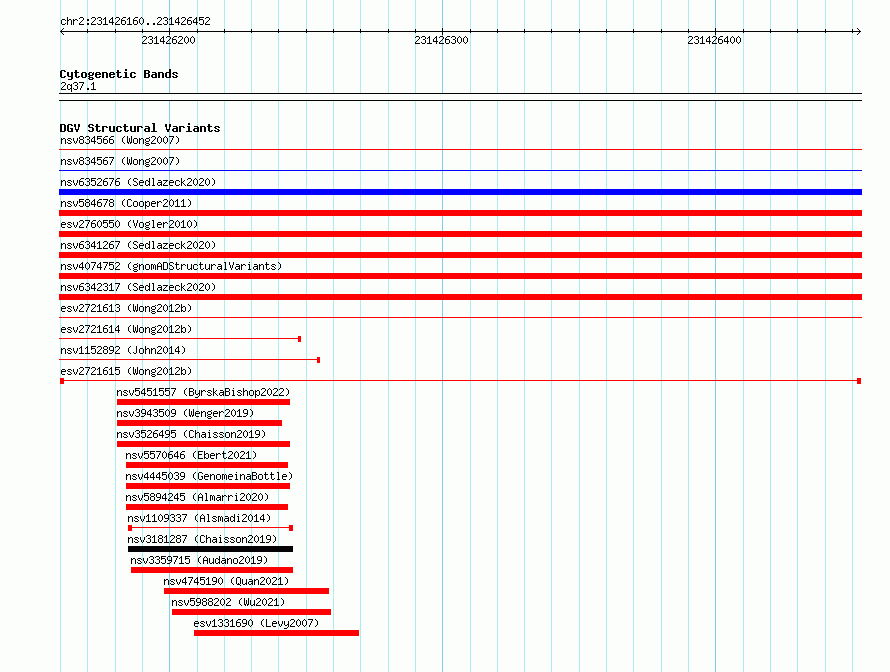Click the red bar under nsv6342317 (Sedlazeck2020)
Screen dimensions: 890x672
(460, 297)
